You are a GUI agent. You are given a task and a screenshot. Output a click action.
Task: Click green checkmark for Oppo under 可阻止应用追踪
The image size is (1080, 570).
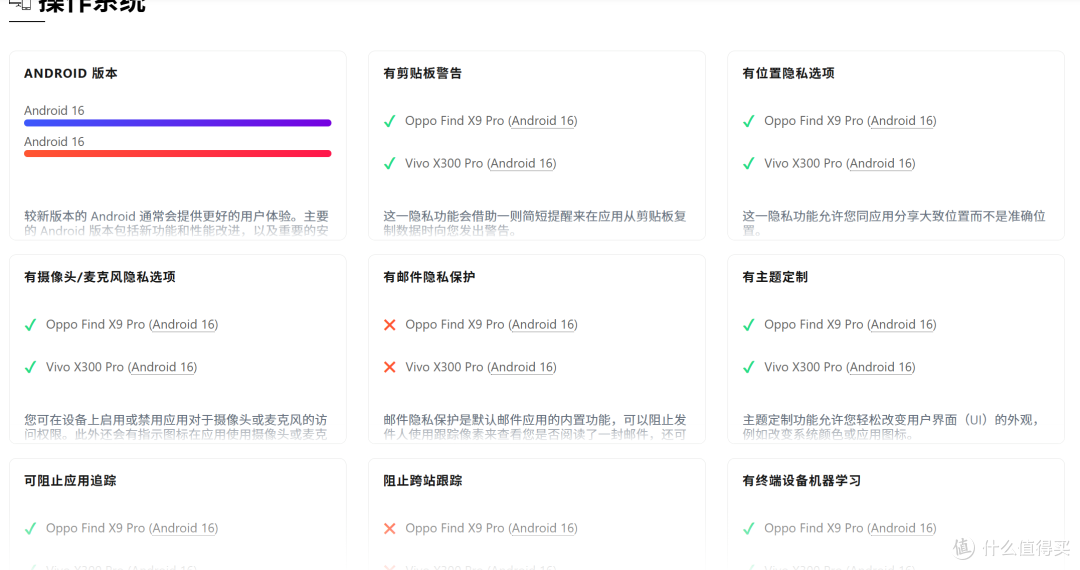pyautogui.click(x=31, y=528)
